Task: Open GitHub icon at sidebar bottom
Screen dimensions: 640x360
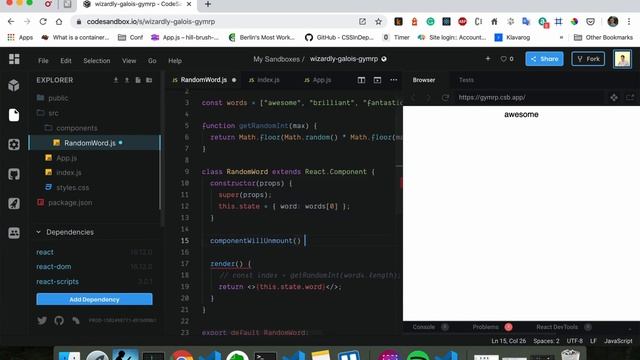Action: pyautogui.click(x=59, y=320)
